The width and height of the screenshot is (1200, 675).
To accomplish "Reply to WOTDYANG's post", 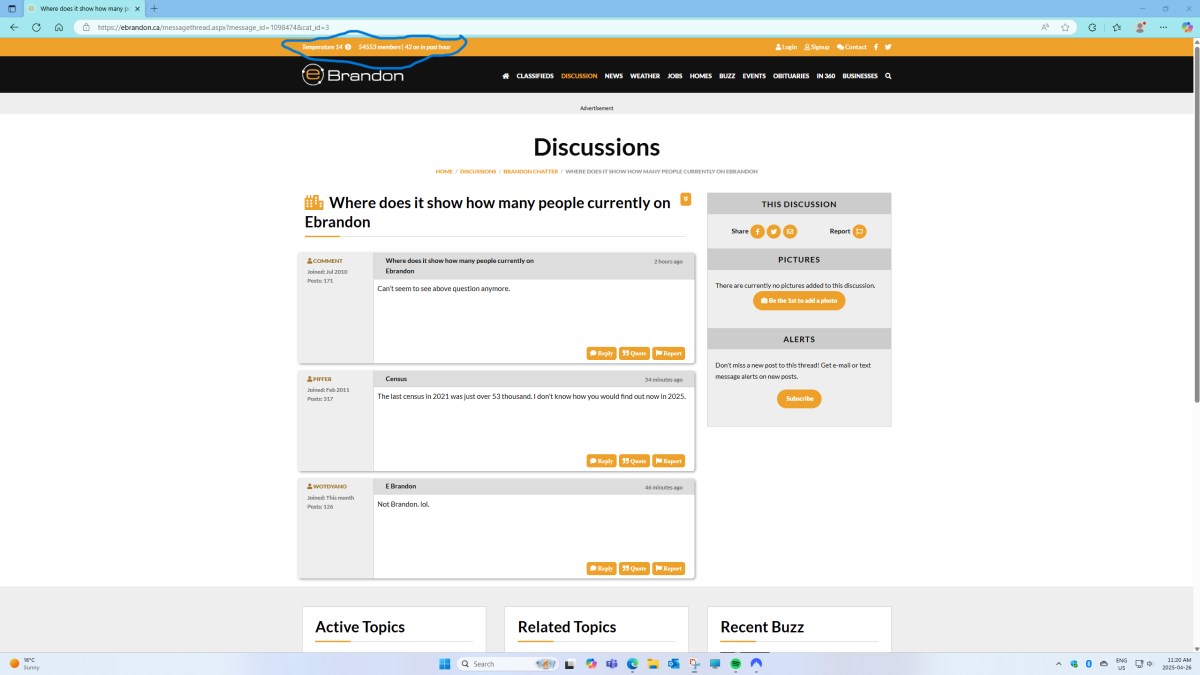I will (x=602, y=569).
